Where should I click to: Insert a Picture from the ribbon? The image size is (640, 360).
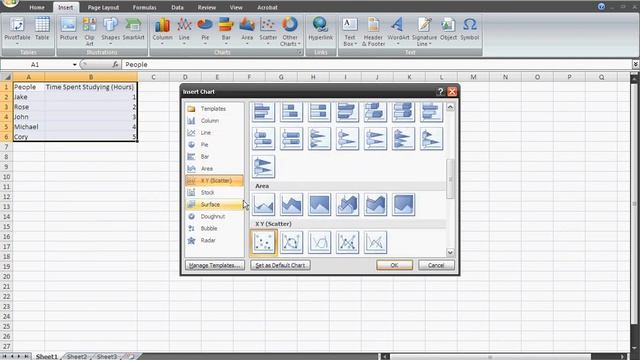(x=68, y=29)
